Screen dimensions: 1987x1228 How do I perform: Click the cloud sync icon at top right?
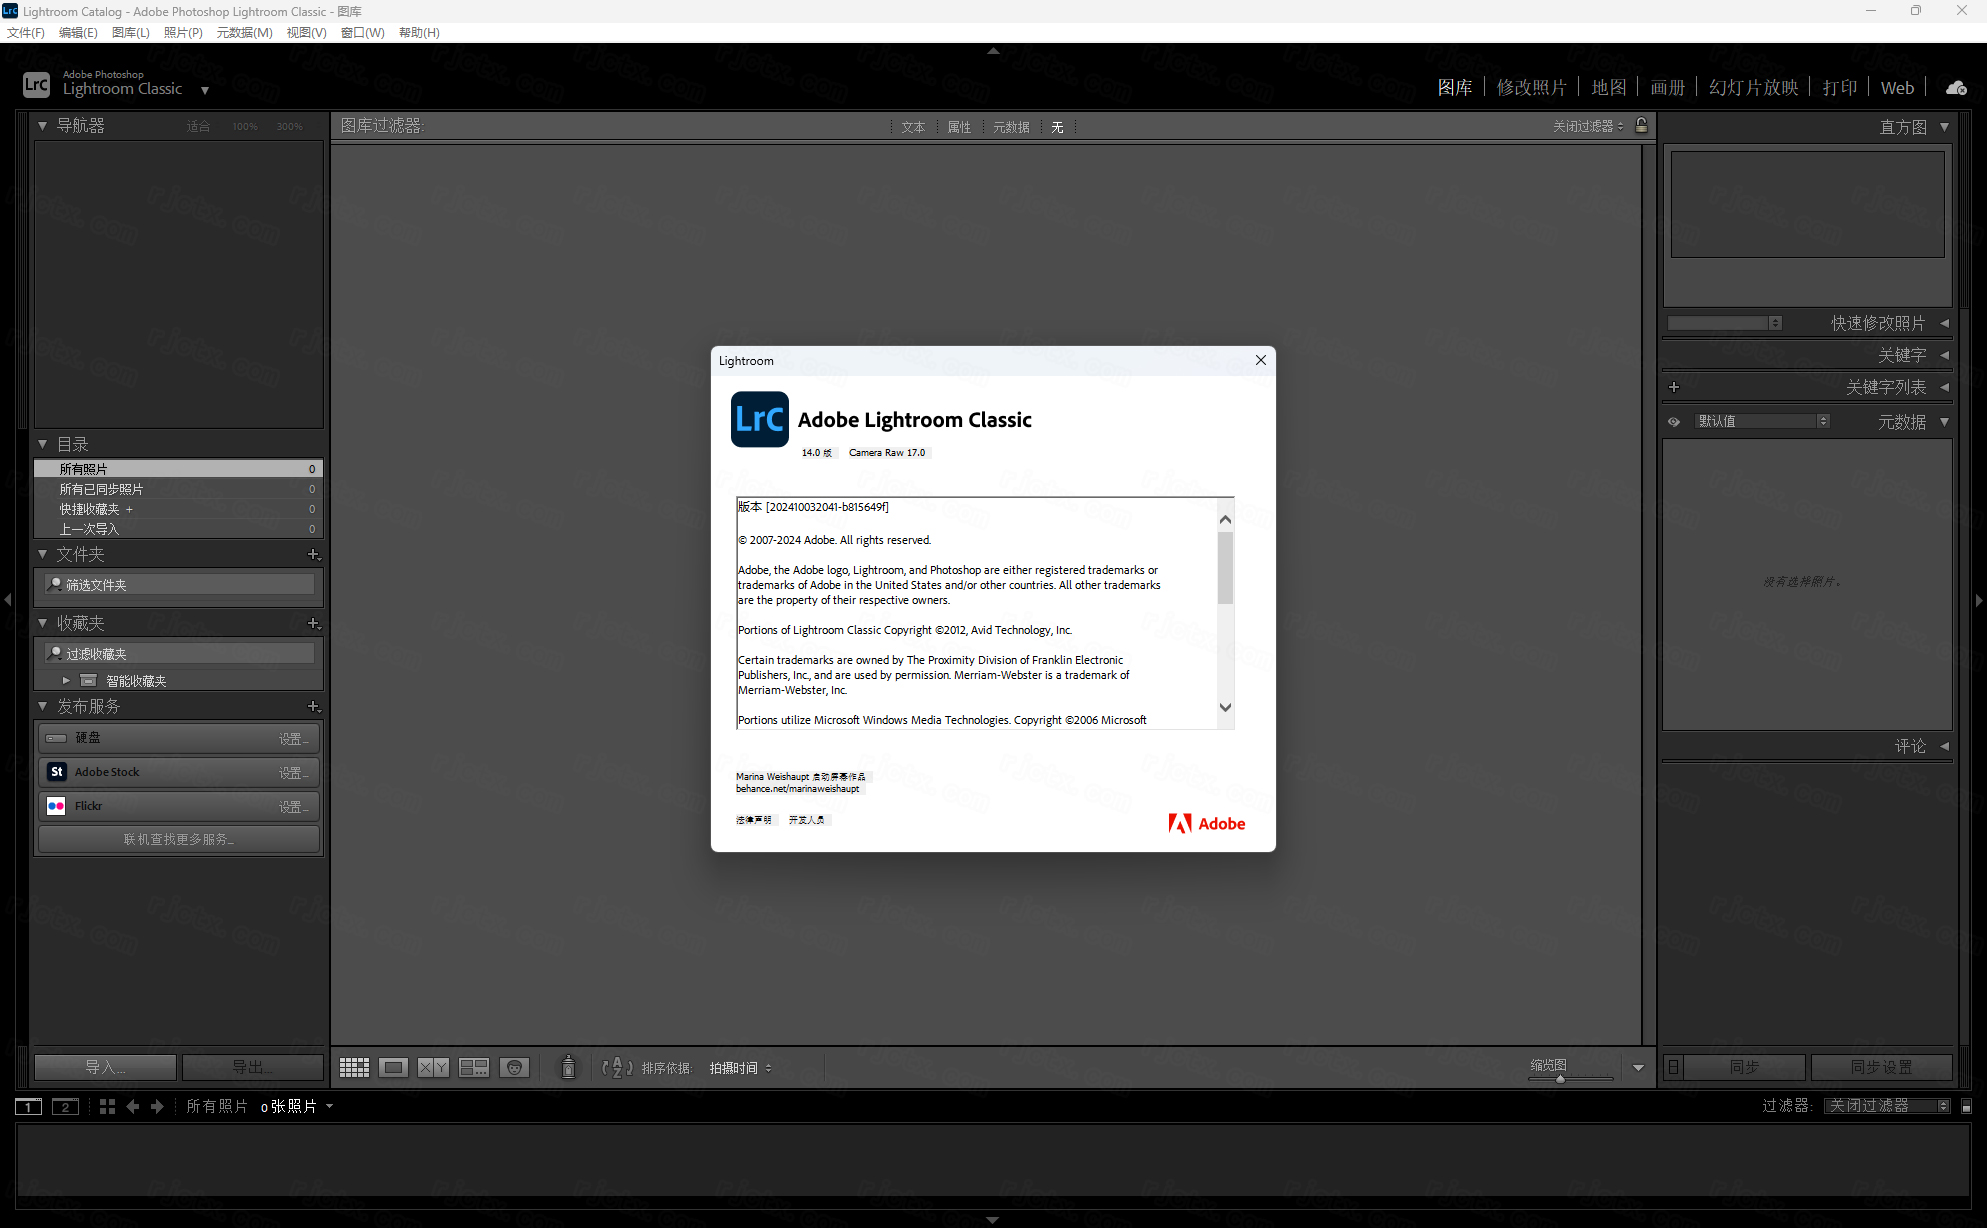[1956, 88]
